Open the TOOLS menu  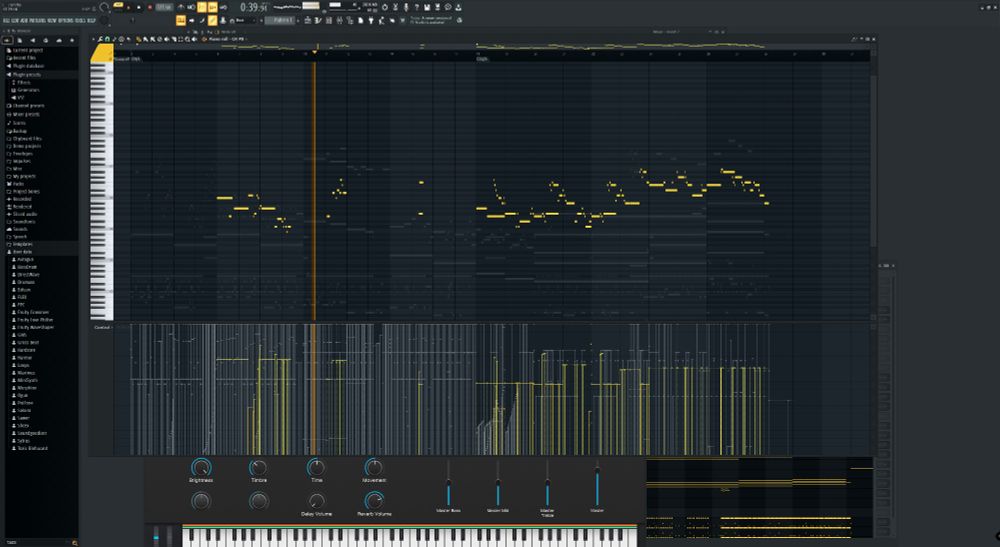tap(79, 20)
